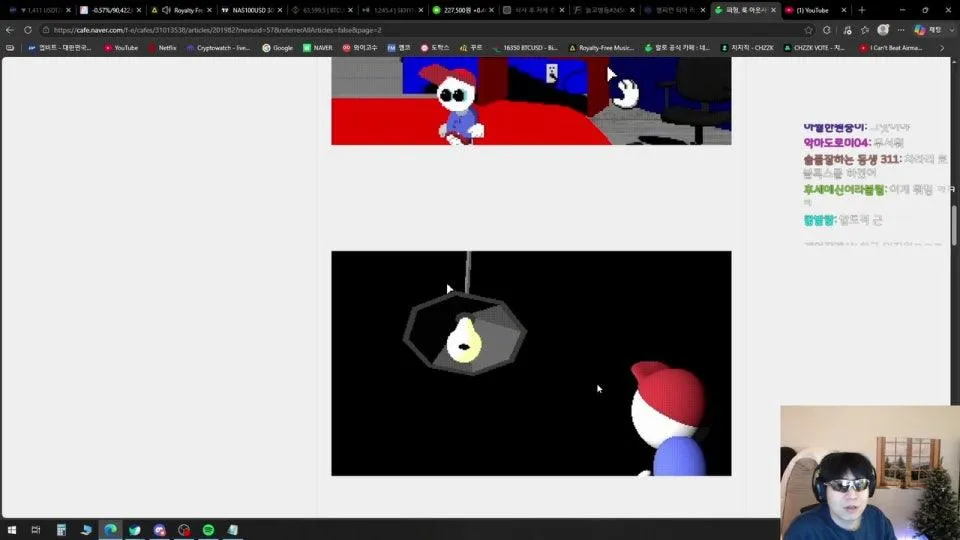Show more bookmarks with the chevron
Viewport: 960px width, 540px height.
click(942, 48)
